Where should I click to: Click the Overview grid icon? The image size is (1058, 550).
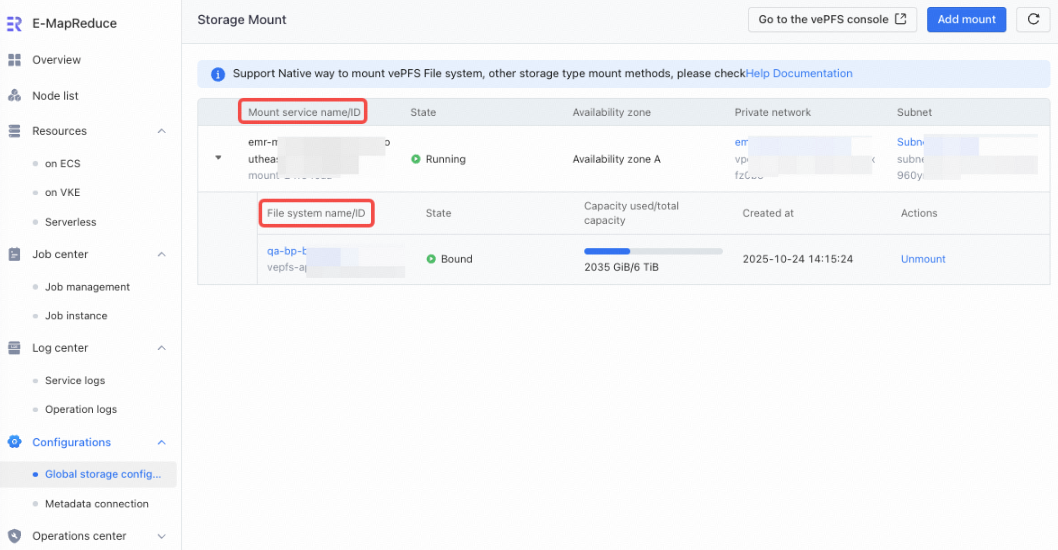[x=14, y=60]
